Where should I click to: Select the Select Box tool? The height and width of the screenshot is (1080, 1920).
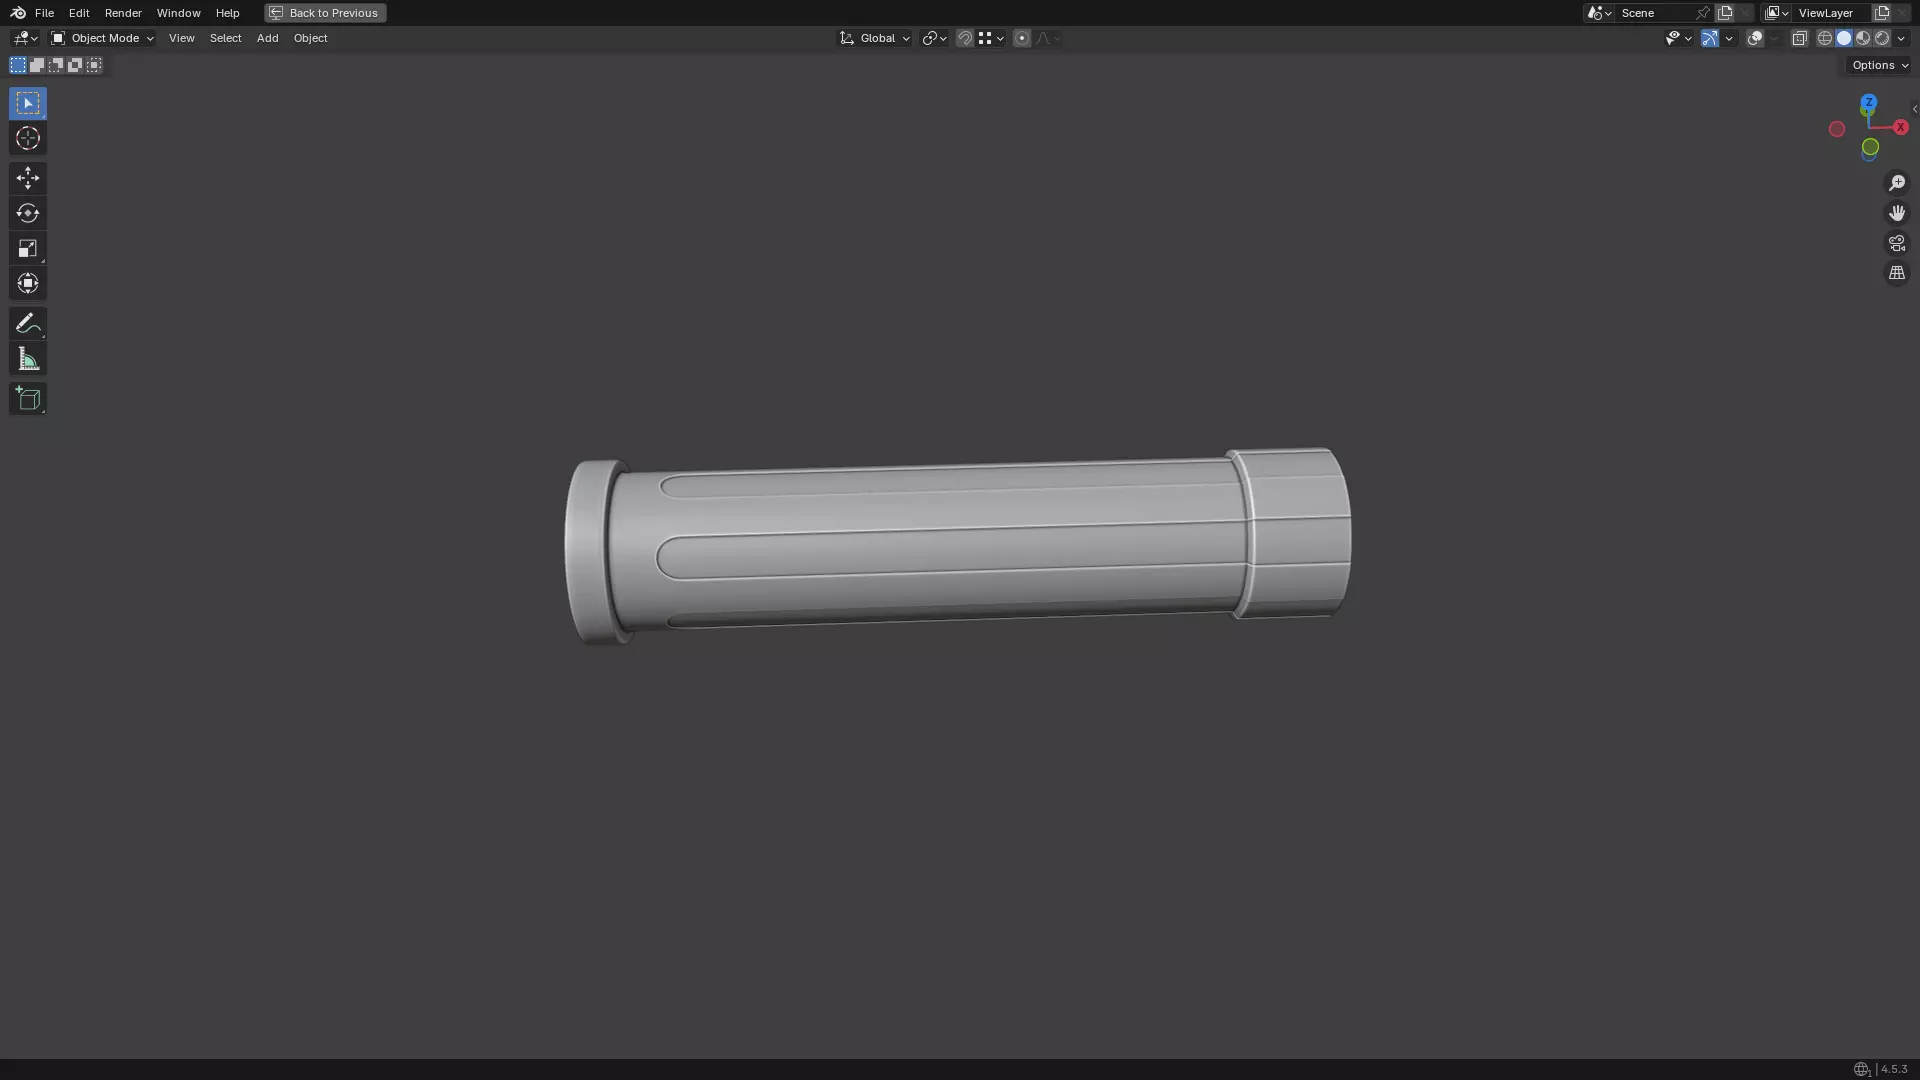(28, 103)
